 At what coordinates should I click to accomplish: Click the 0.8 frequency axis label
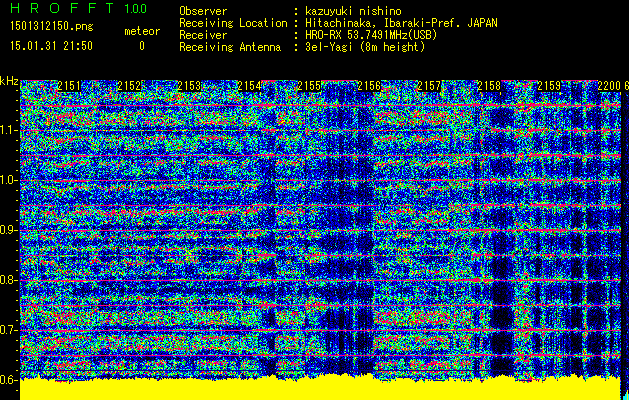tap(9, 280)
